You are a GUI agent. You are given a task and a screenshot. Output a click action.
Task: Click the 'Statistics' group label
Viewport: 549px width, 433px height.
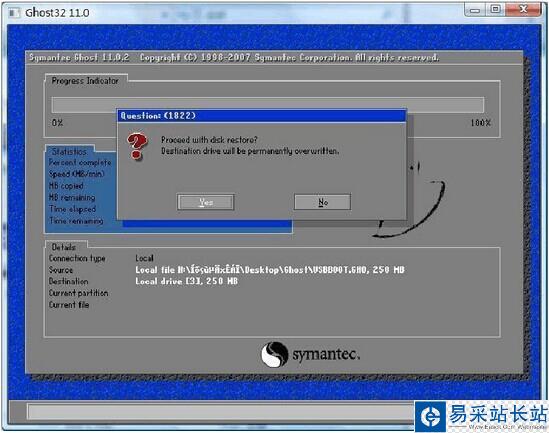click(x=70, y=152)
